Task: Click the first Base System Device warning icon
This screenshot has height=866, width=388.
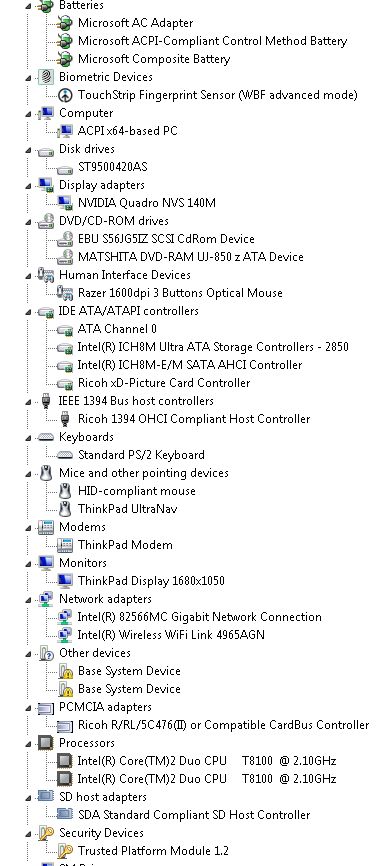Action: coord(65,671)
